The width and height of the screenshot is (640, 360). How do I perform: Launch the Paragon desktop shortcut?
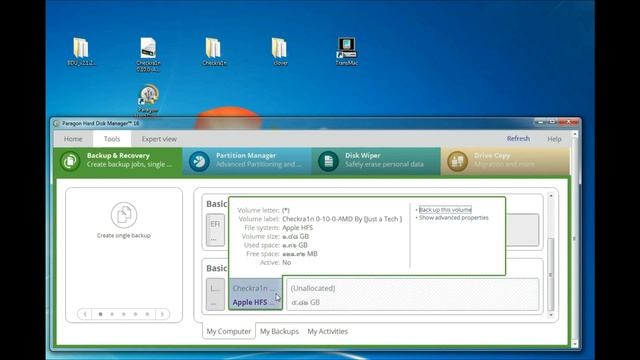tap(148, 100)
